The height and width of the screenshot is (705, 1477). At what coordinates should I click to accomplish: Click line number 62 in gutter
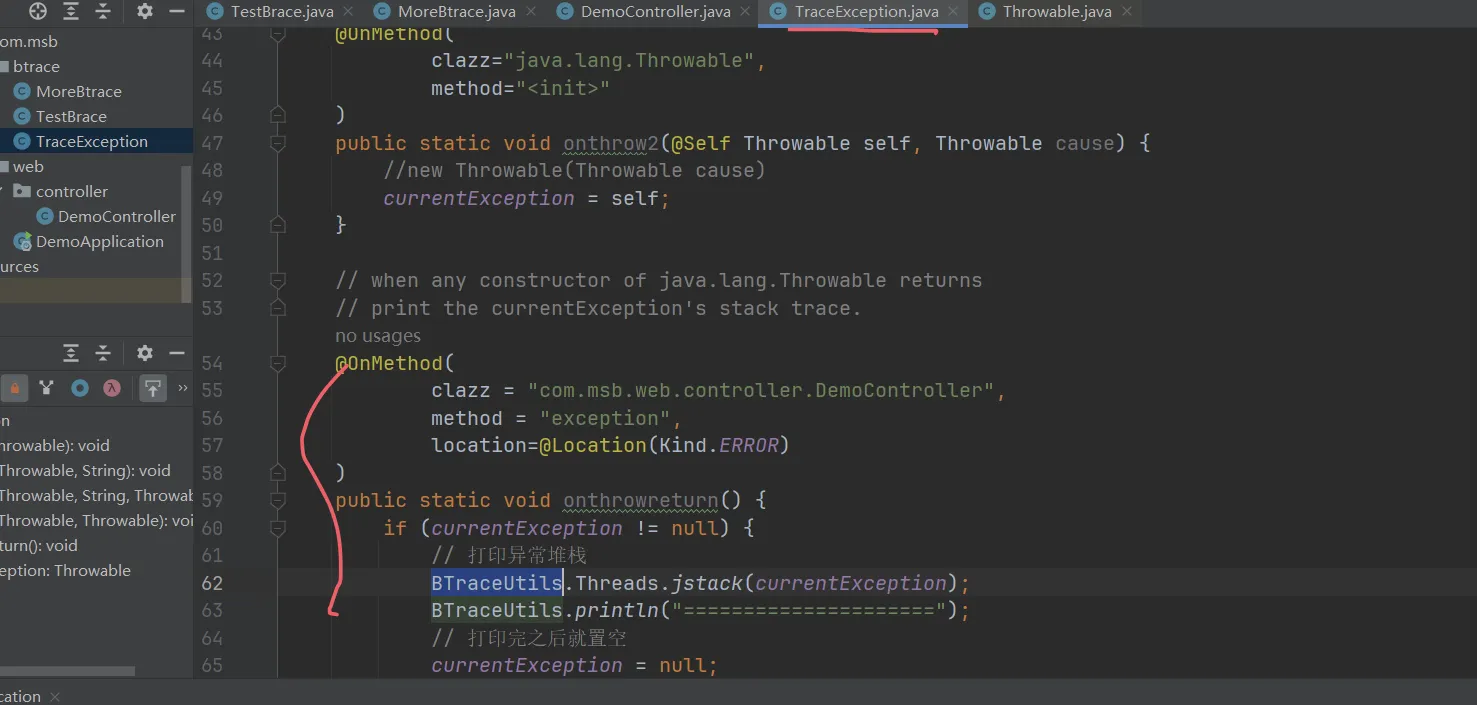[212, 582]
